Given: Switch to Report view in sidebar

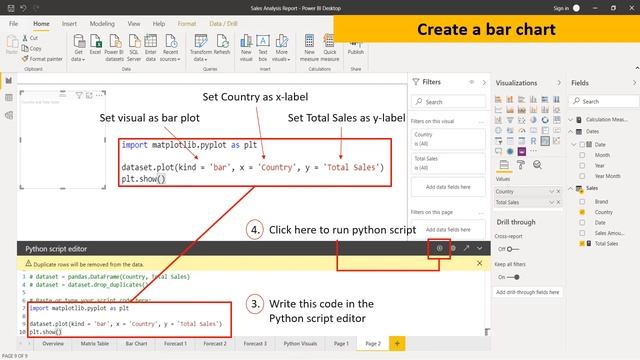Looking at the screenshot, I should click(9, 80).
